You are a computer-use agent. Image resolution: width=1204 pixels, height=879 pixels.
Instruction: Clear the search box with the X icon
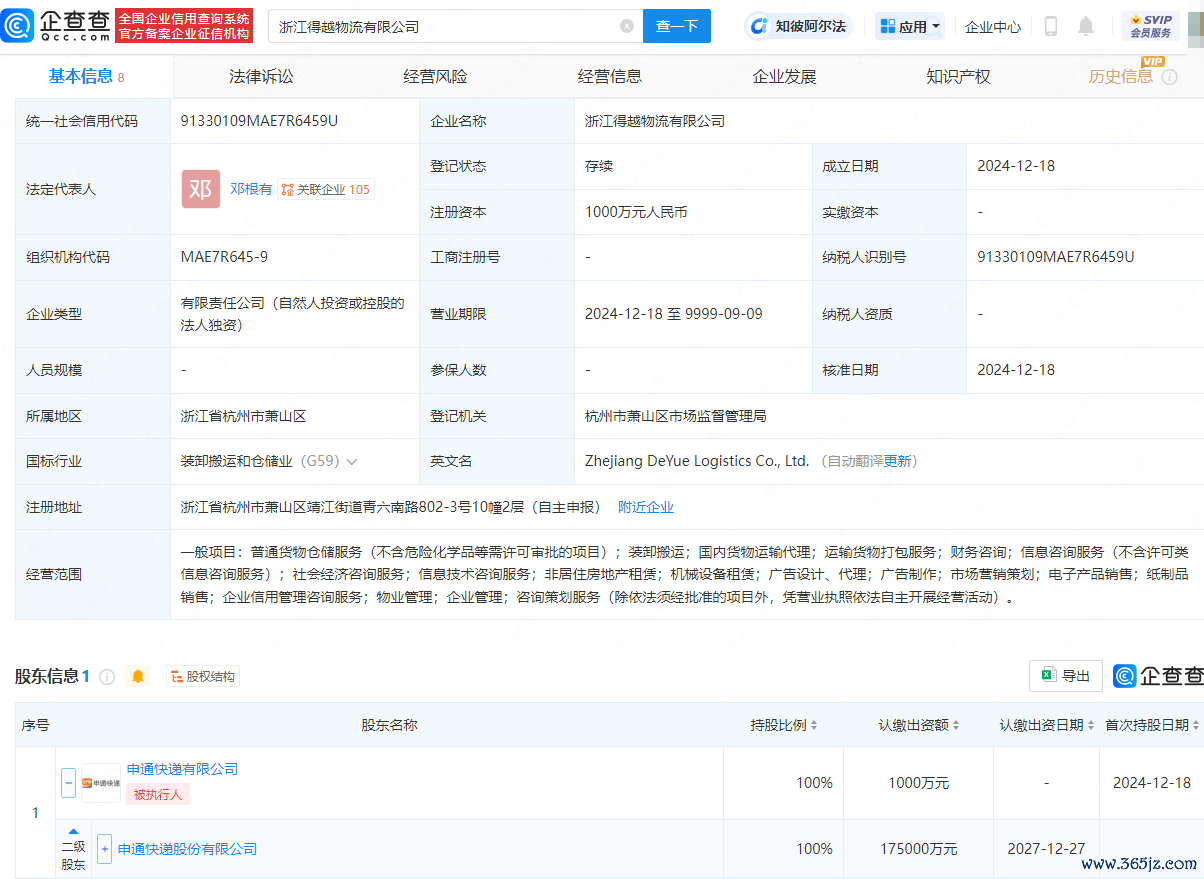click(627, 26)
